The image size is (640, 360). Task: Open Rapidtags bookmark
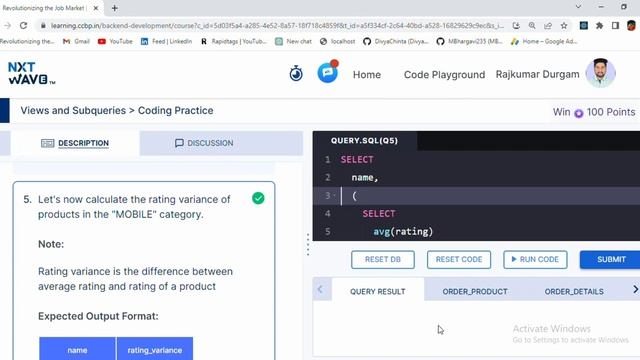pyautogui.click(x=233, y=41)
